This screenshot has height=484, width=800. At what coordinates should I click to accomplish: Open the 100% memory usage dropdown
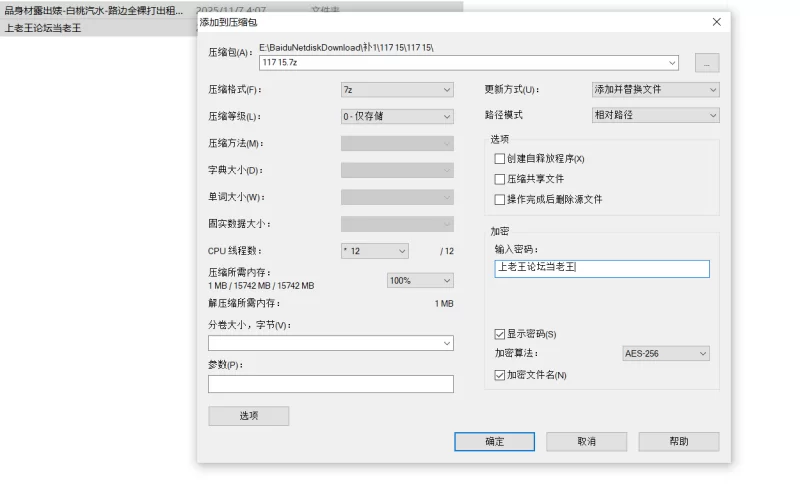pyautogui.click(x=420, y=281)
